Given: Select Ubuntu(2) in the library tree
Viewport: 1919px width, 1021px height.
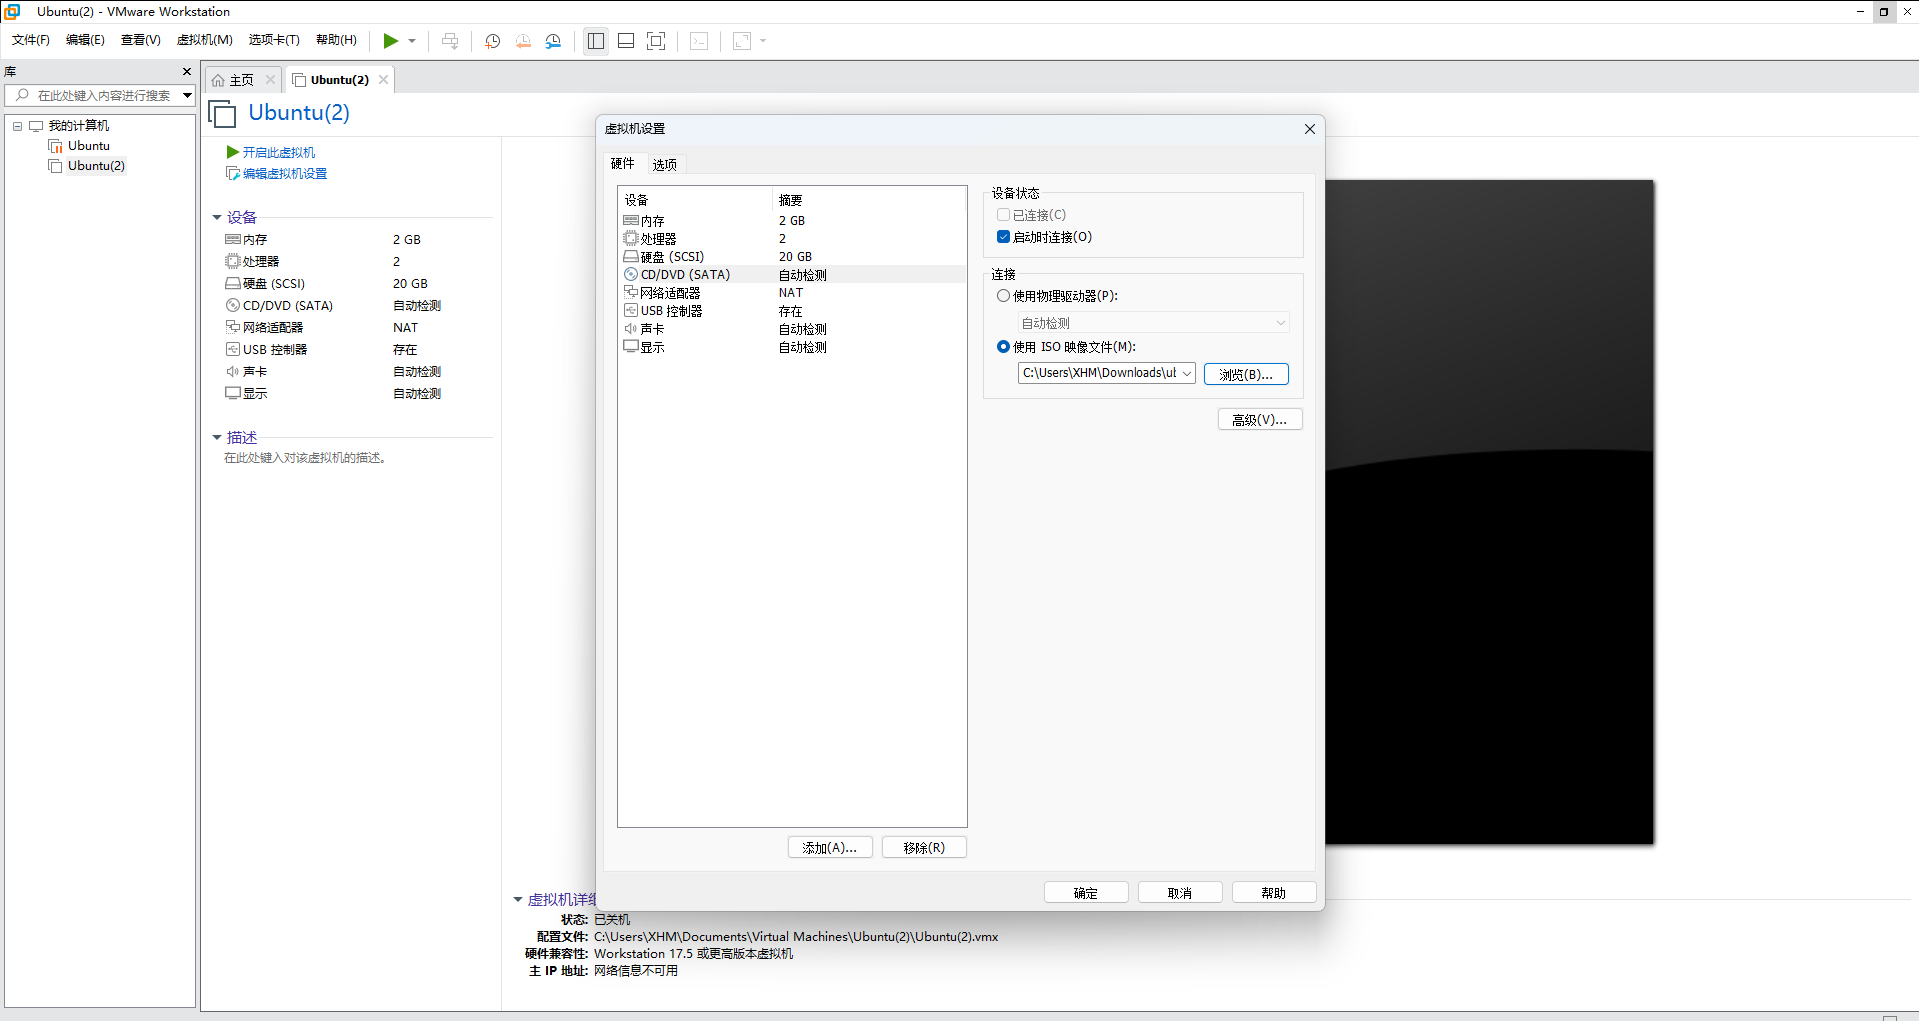Looking at the screenshot, I should tap(96, 166).
